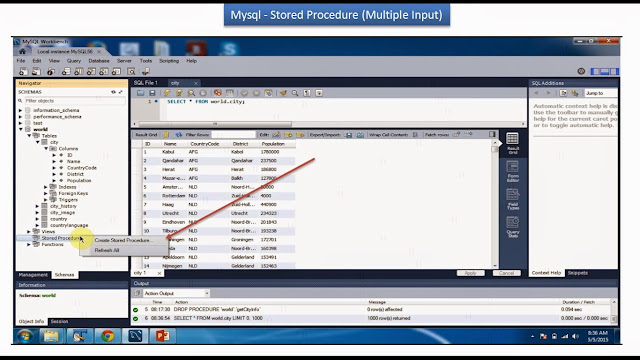Choose Refresh All from context menu
640x360 pixels.
(107, 250)
